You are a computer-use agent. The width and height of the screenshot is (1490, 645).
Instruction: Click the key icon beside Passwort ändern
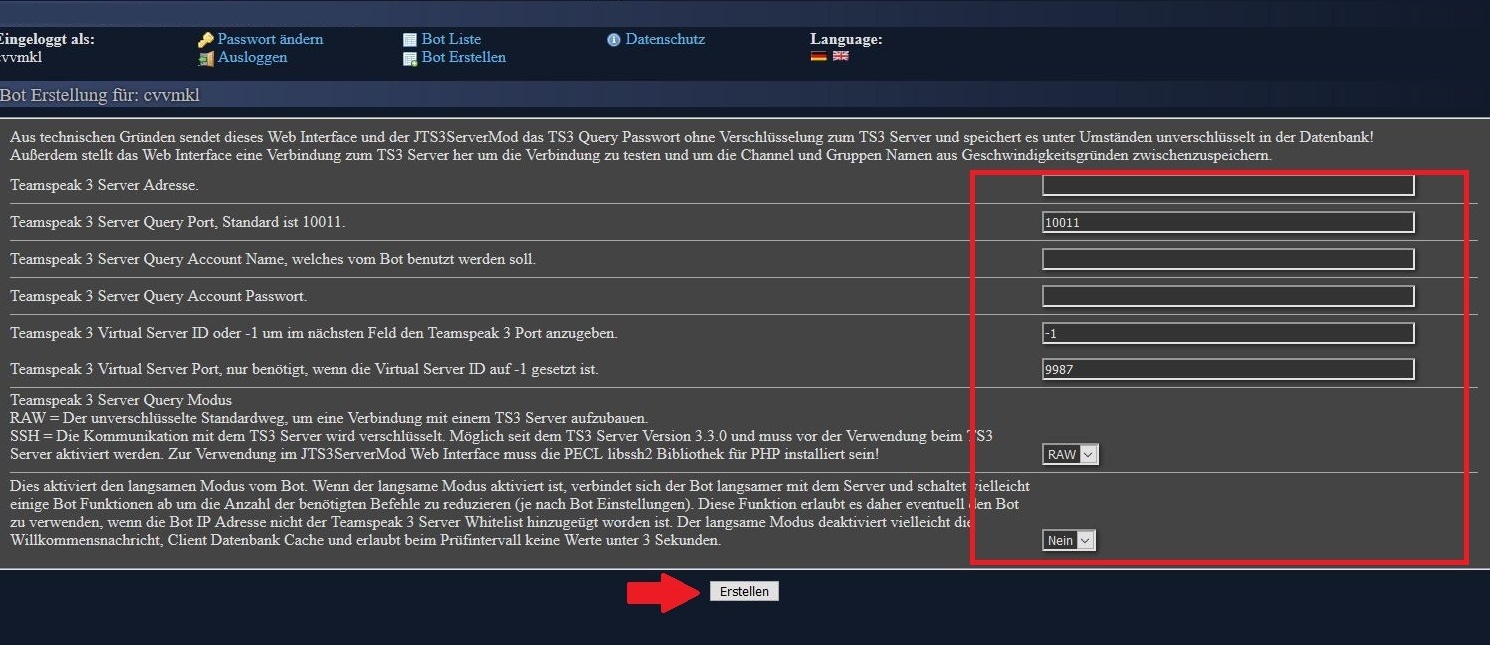point(206,40)
